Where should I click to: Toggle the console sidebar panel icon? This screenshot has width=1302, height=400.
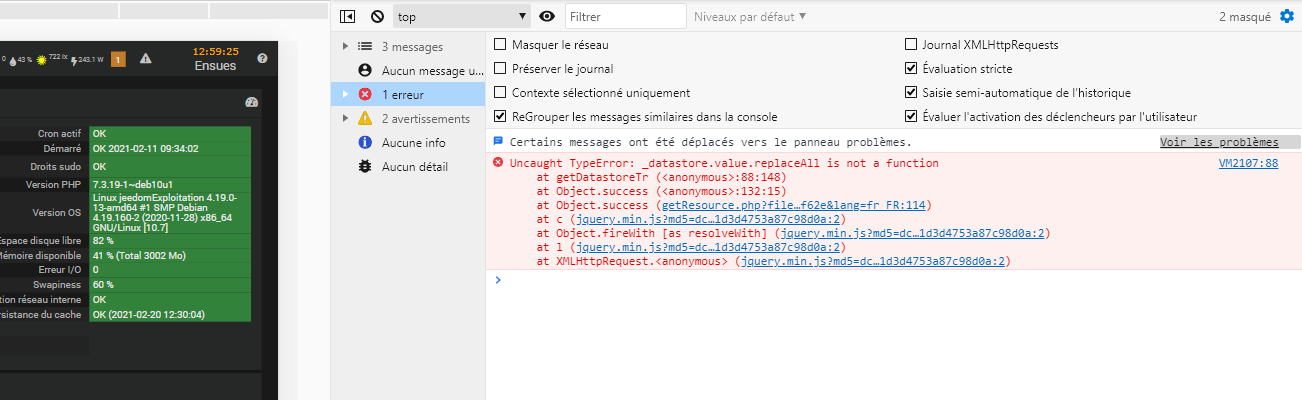[x=347, y=16]
